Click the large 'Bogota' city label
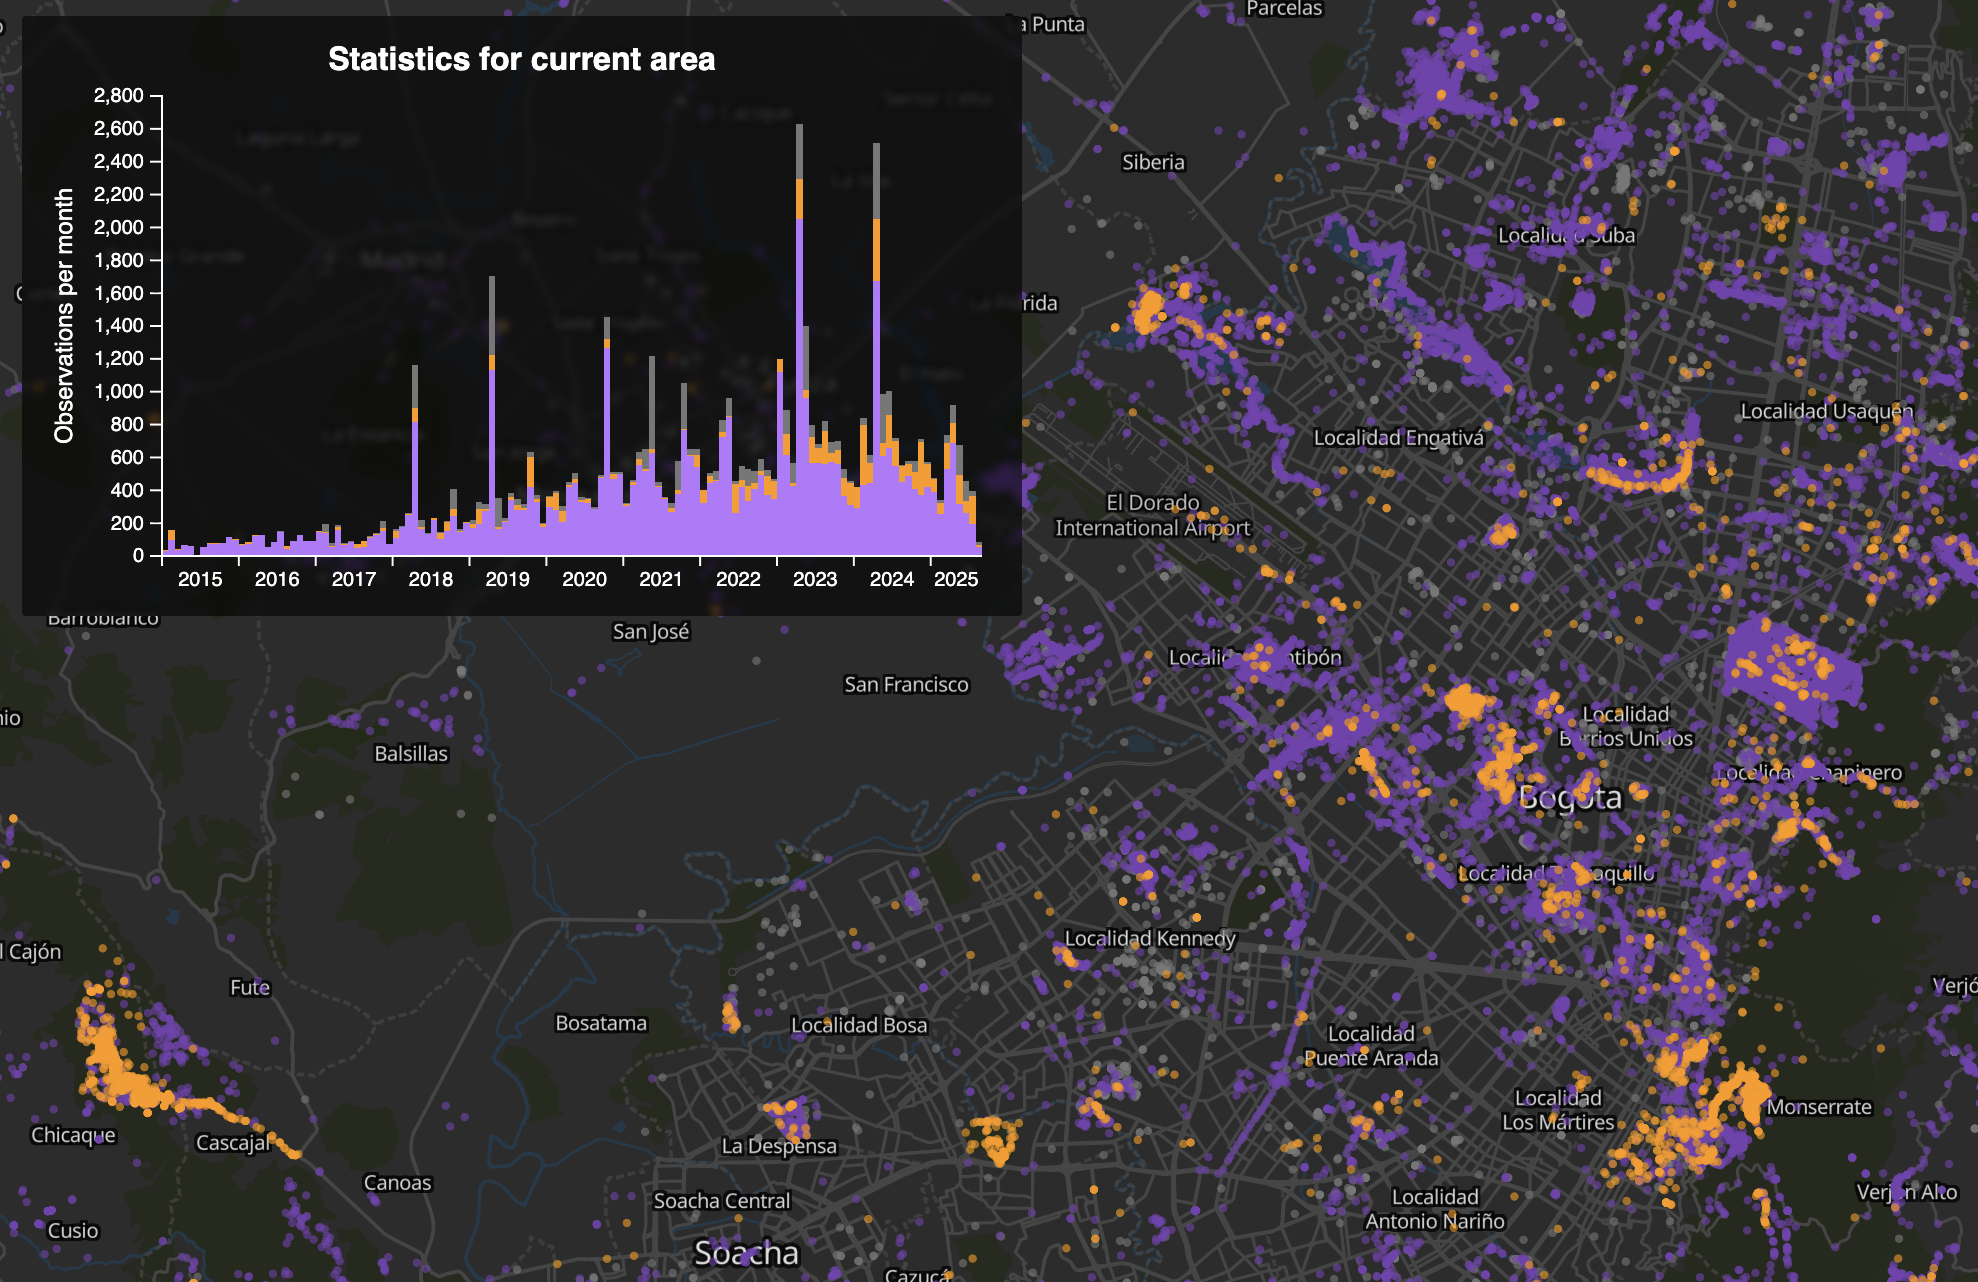This screenshot has width=1978, height=1282. click(x=1570, y=797)
